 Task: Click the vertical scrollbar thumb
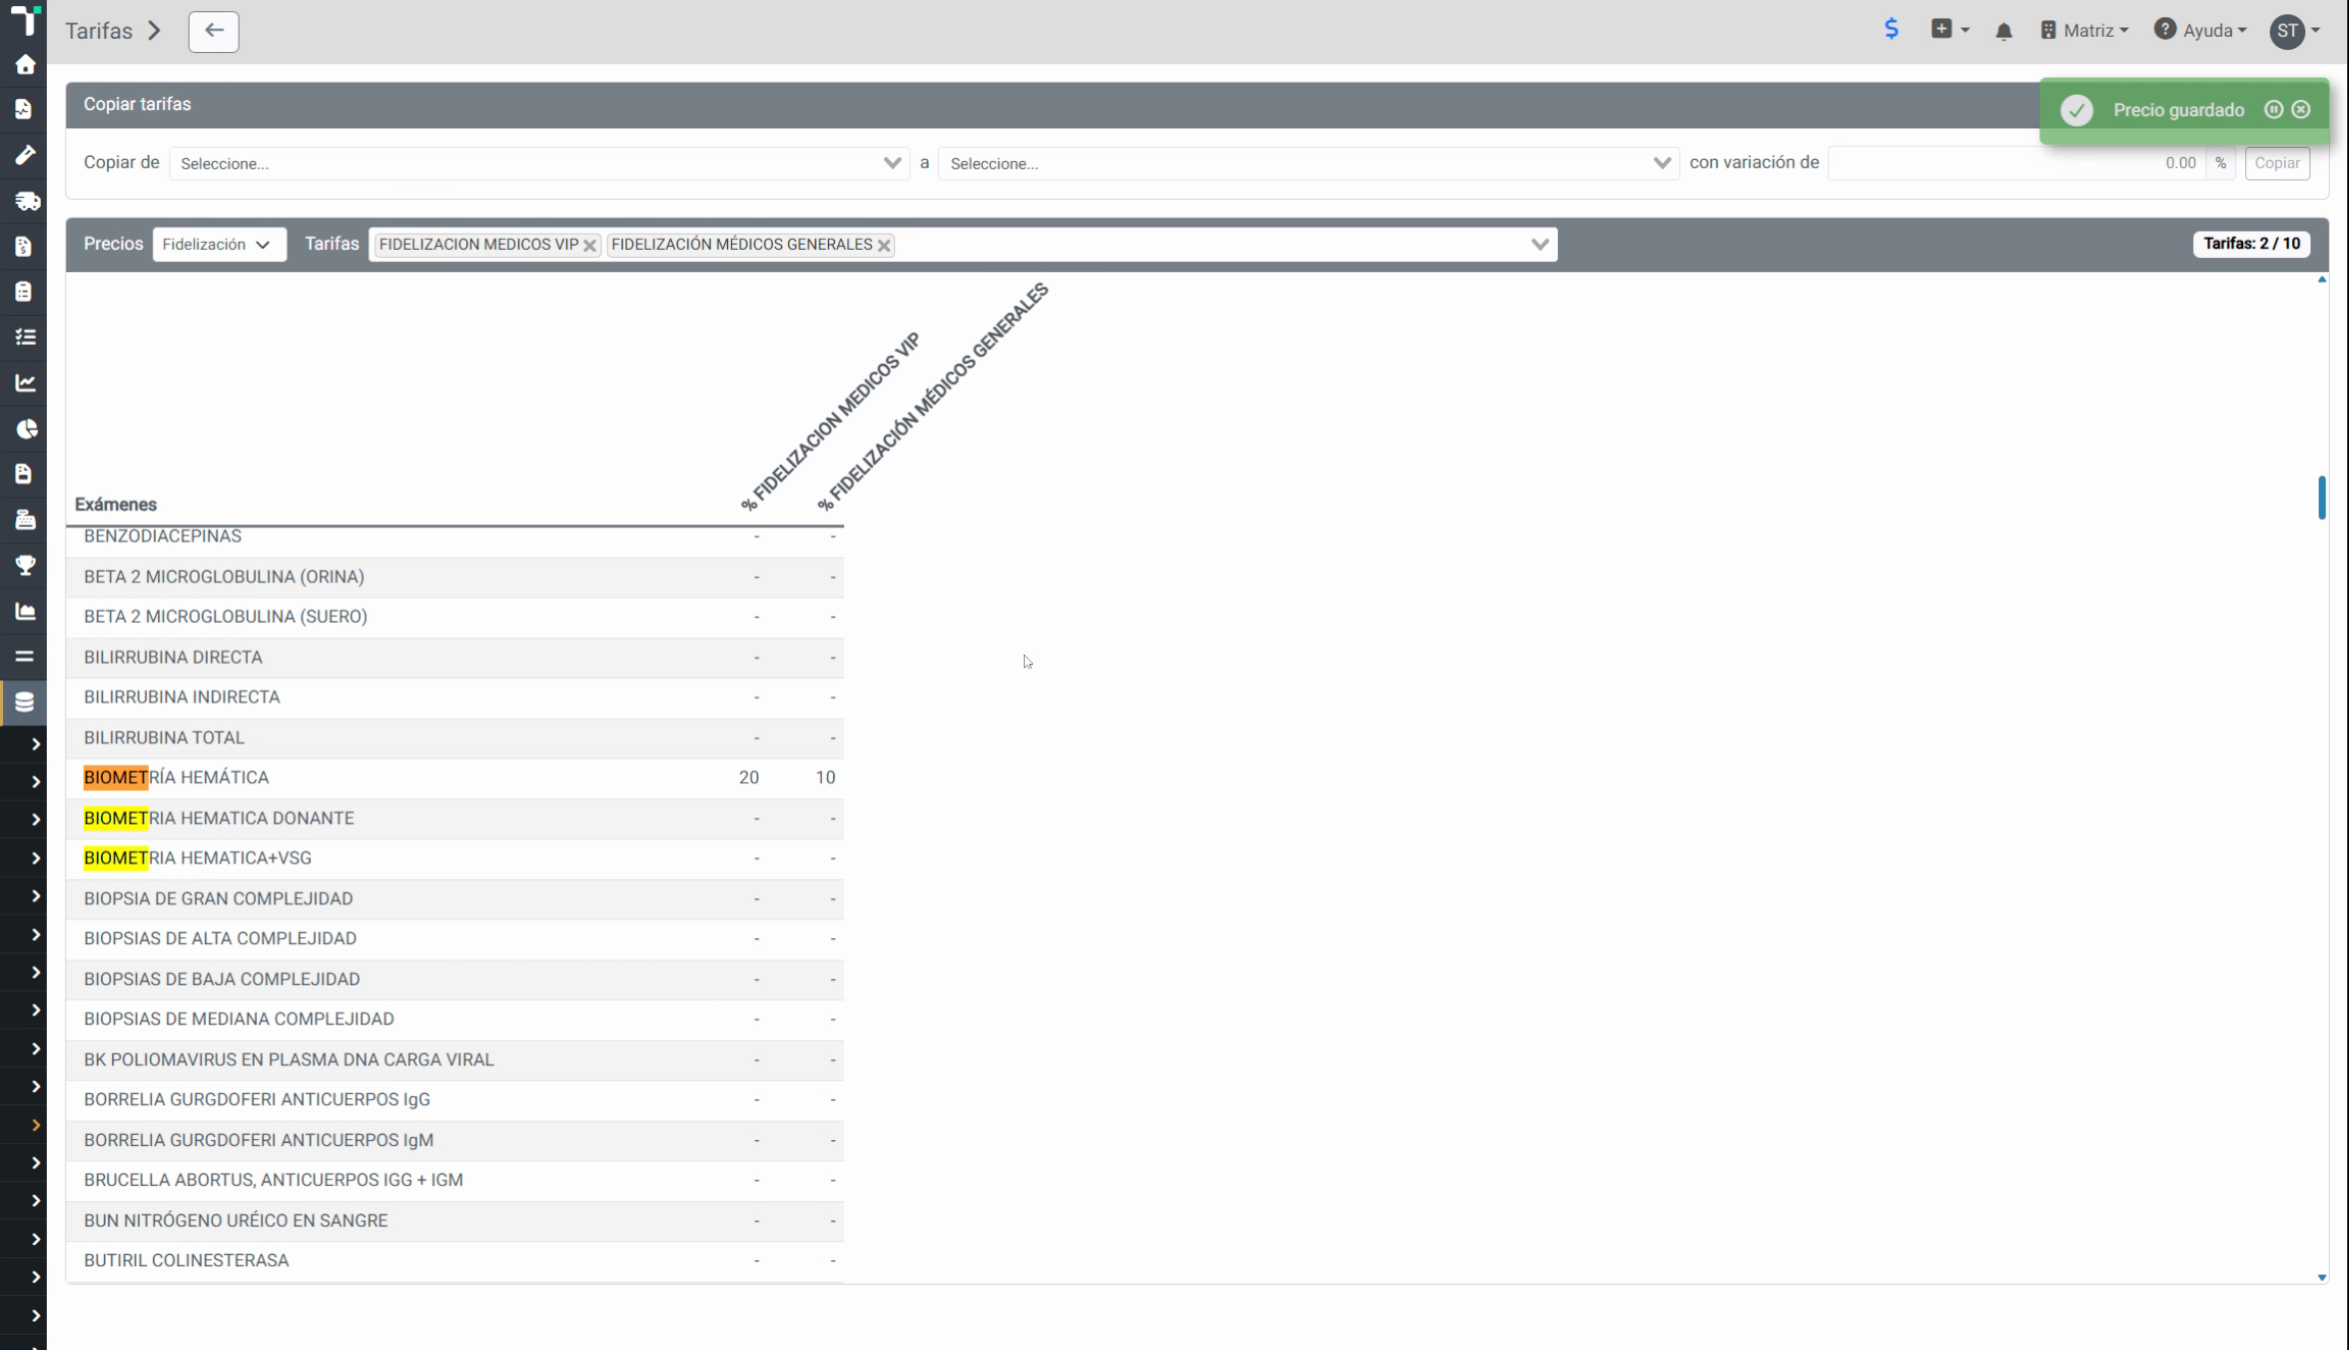(2321, 497)
